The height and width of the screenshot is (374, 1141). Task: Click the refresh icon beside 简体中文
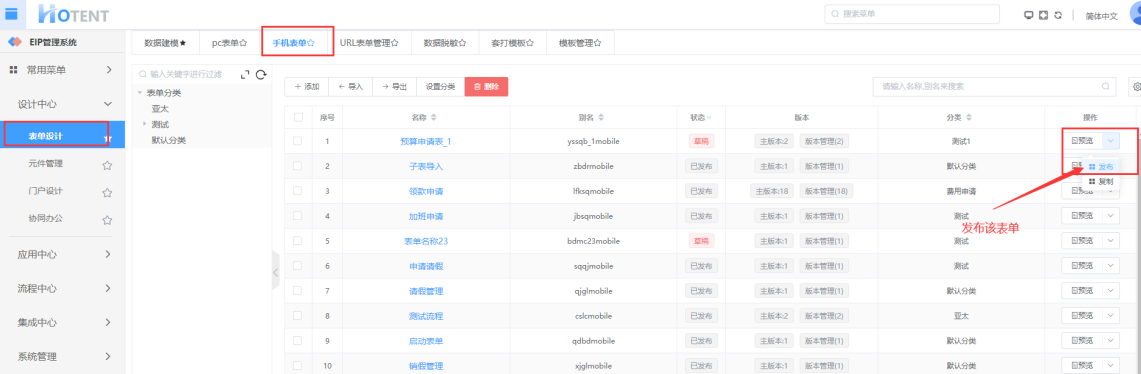click(x=1058, y=15)
